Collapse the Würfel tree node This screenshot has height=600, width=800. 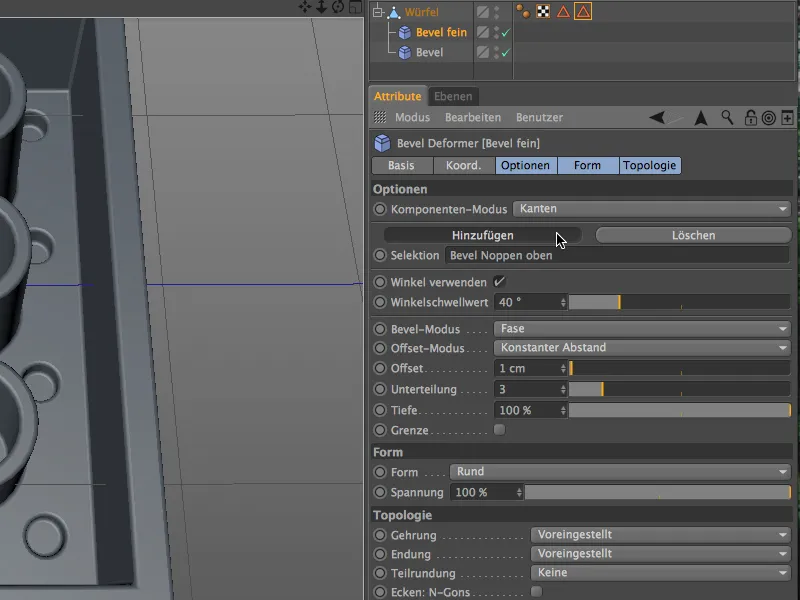pos(378,11)
